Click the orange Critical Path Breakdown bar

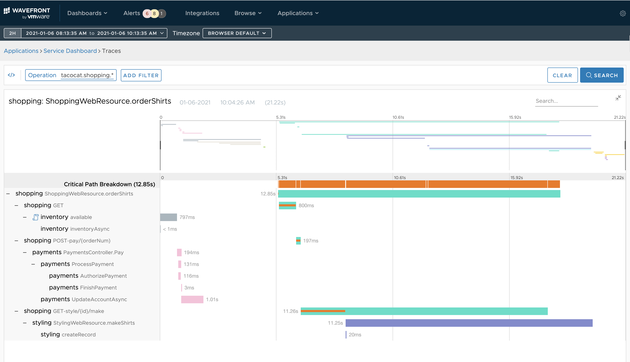(419, 184)
